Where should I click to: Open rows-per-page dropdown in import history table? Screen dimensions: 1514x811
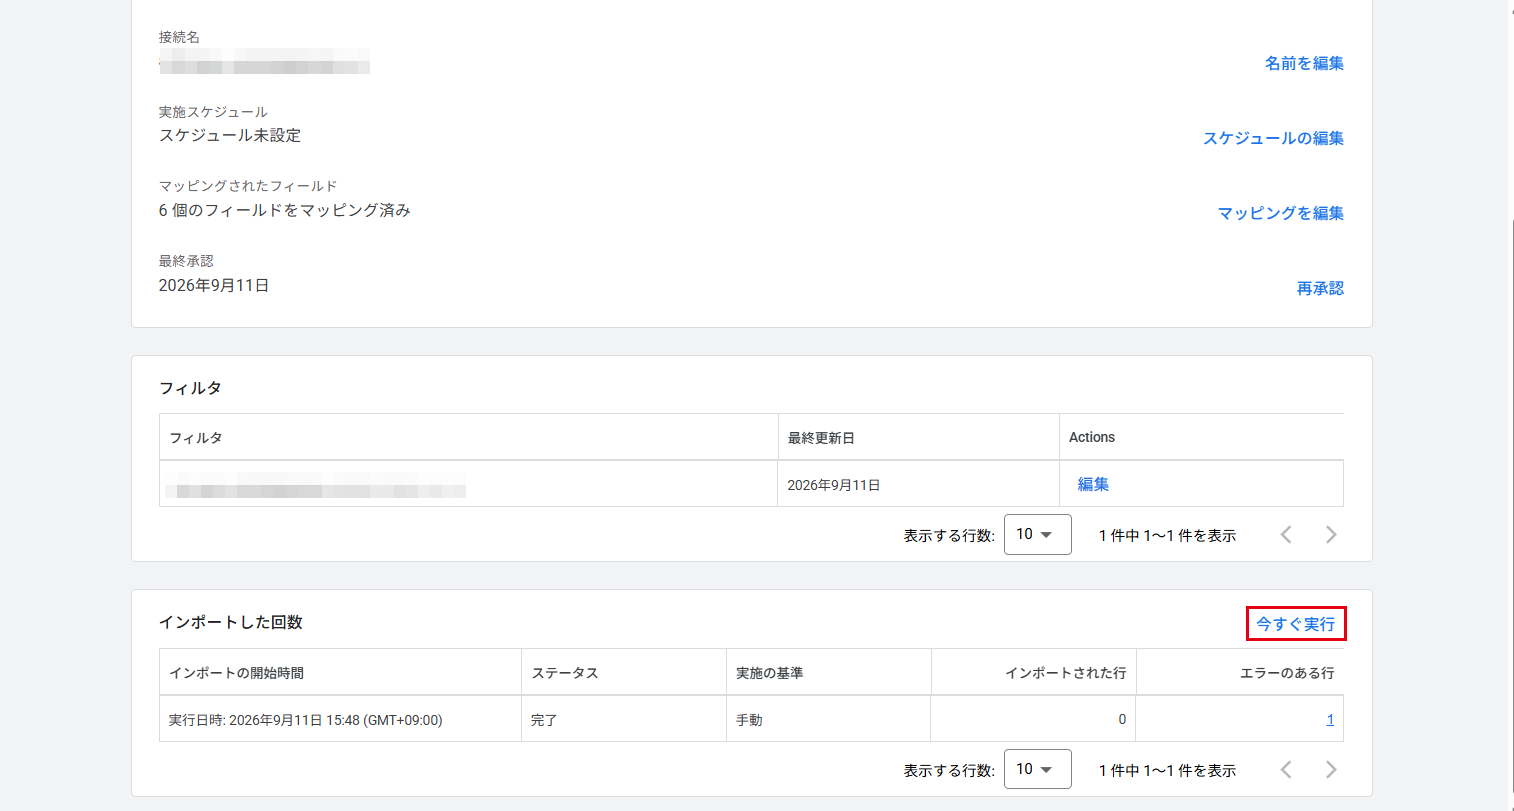pyautogui.click(x=1037, y=769)
